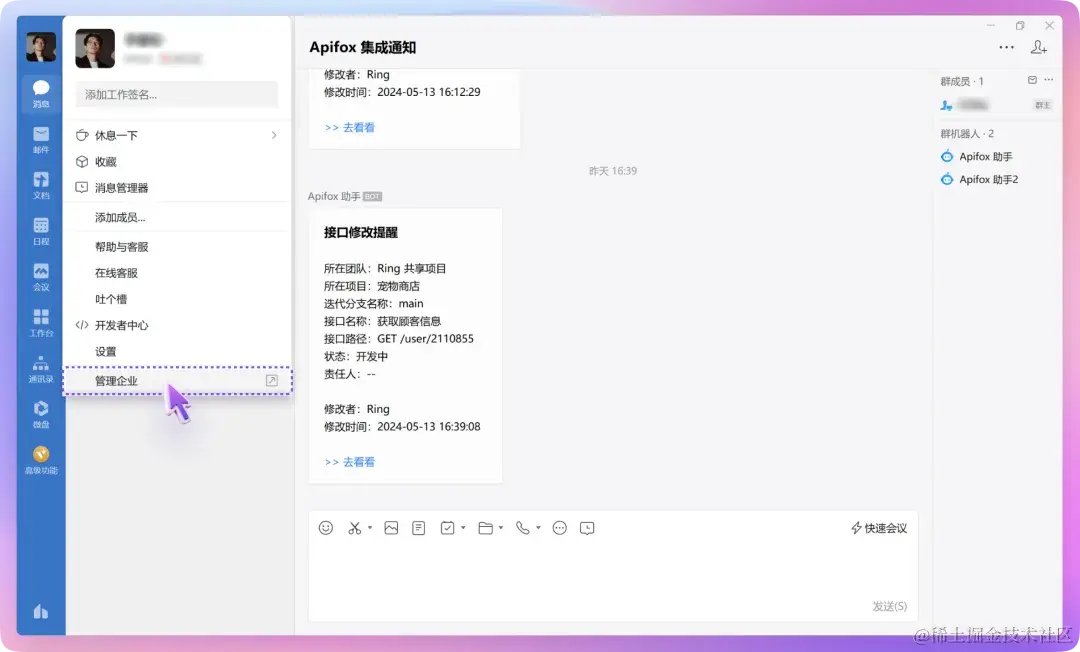Select 管理企业 manage enterprise entry
This screenshot has width=1080, height=652.
177,381
